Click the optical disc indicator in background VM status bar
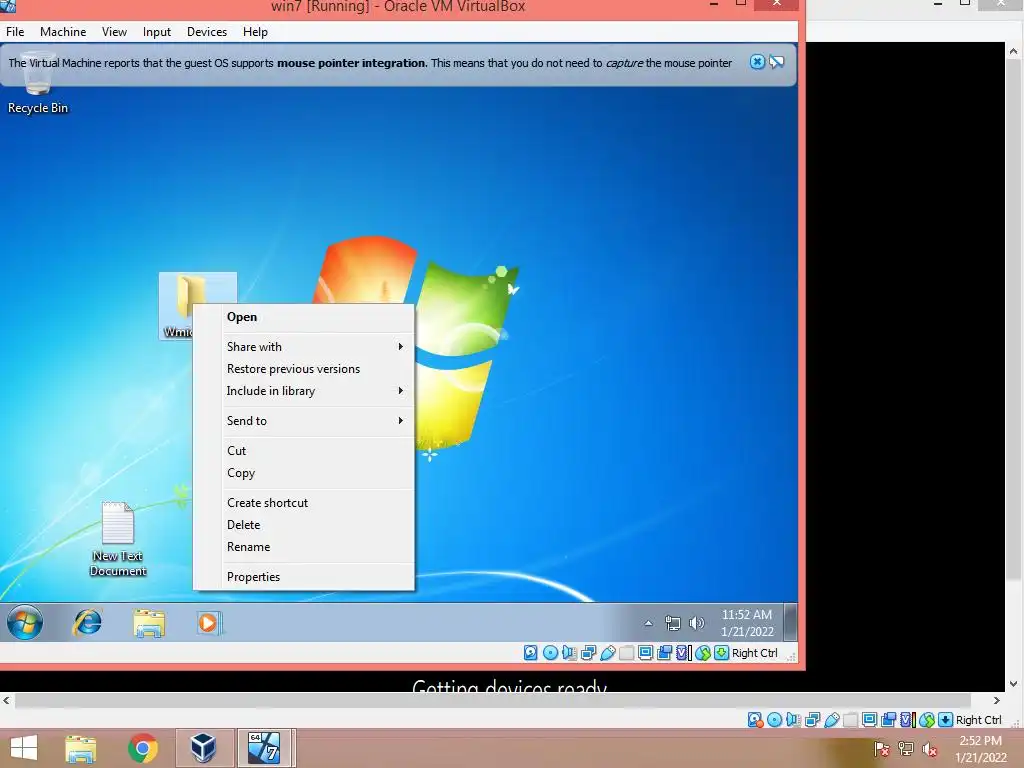The image size is (1024, 768). [x=775, y=720]
